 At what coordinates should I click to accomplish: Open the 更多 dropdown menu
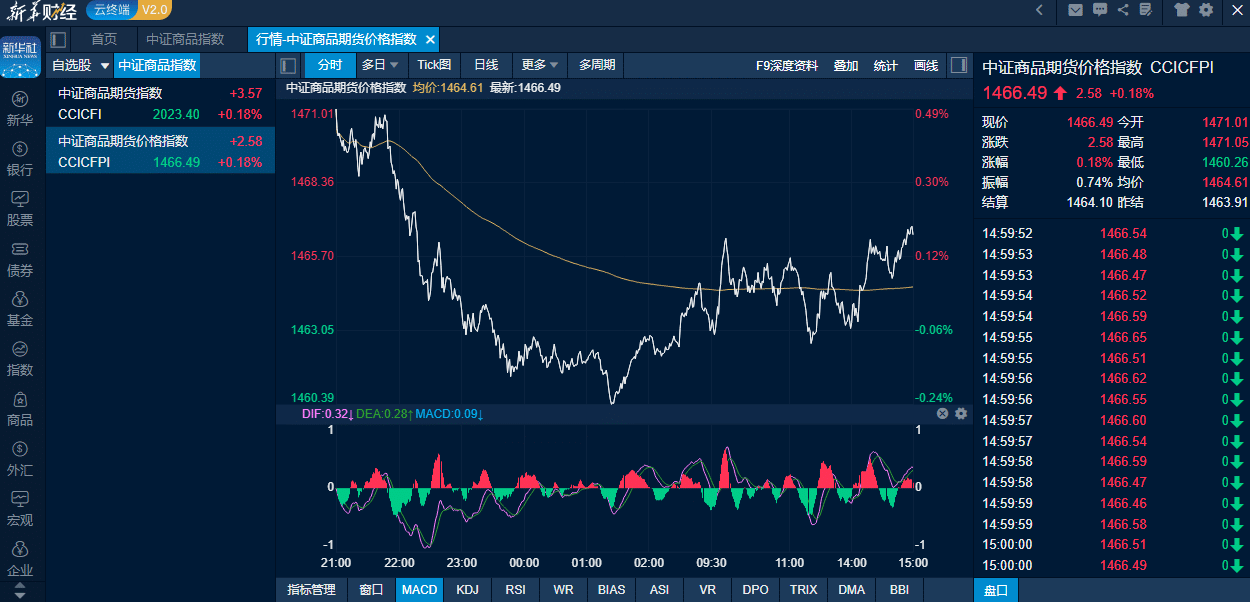[540, 65]
